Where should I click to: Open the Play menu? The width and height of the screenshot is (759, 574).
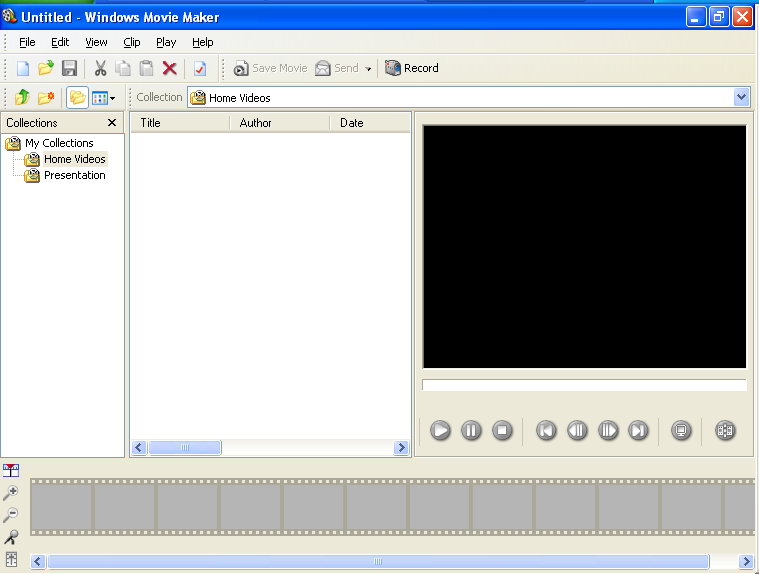point(166,42)
